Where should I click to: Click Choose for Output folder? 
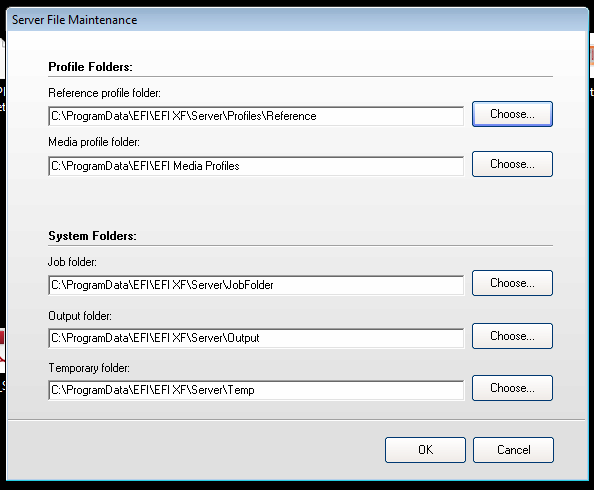click(512, 336)
